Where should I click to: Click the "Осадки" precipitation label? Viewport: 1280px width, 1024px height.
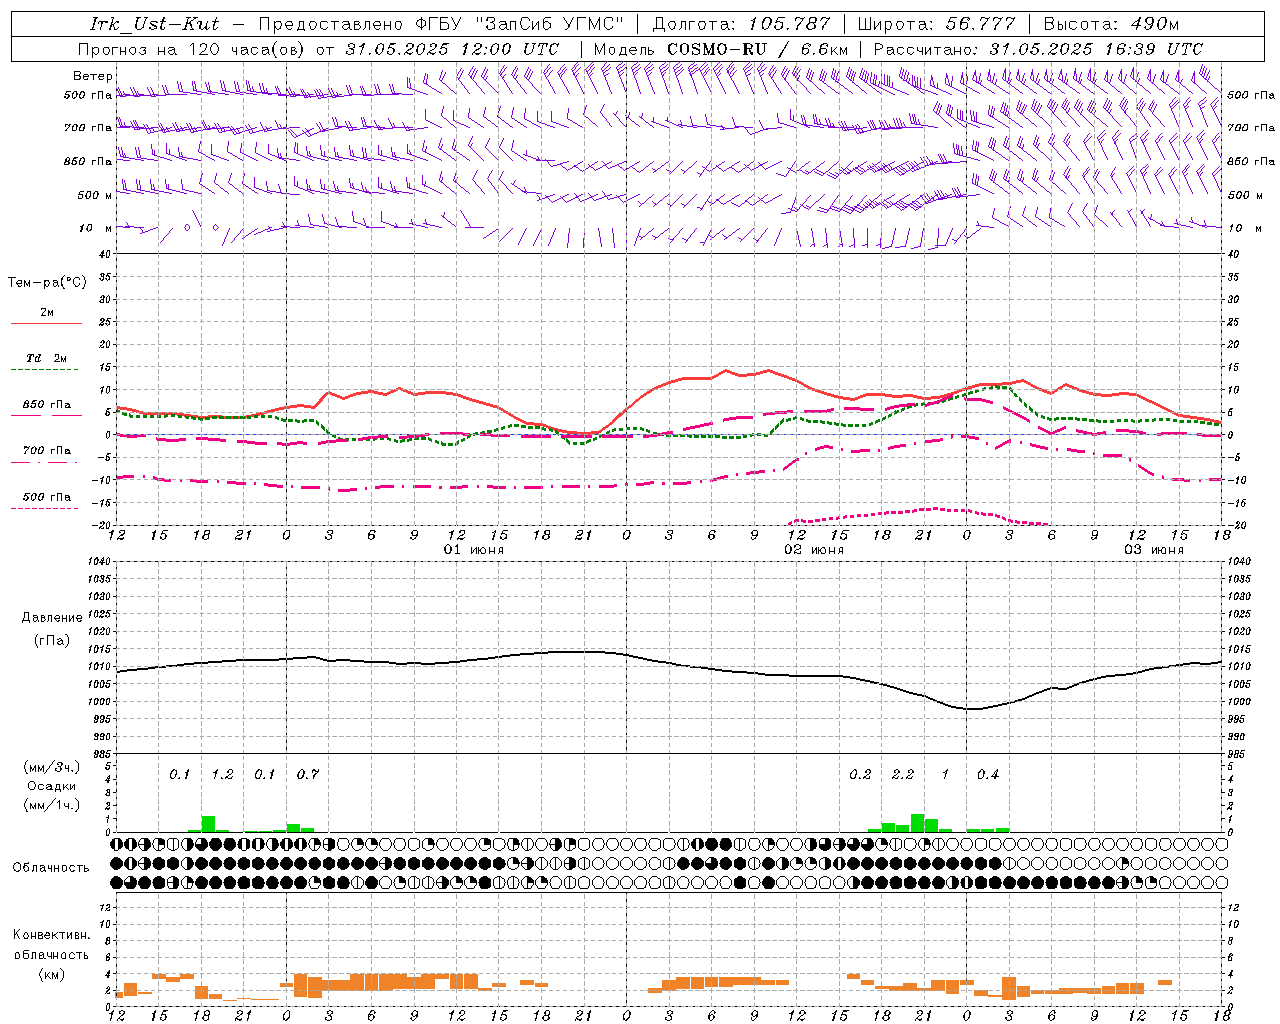tap(52, 786)
